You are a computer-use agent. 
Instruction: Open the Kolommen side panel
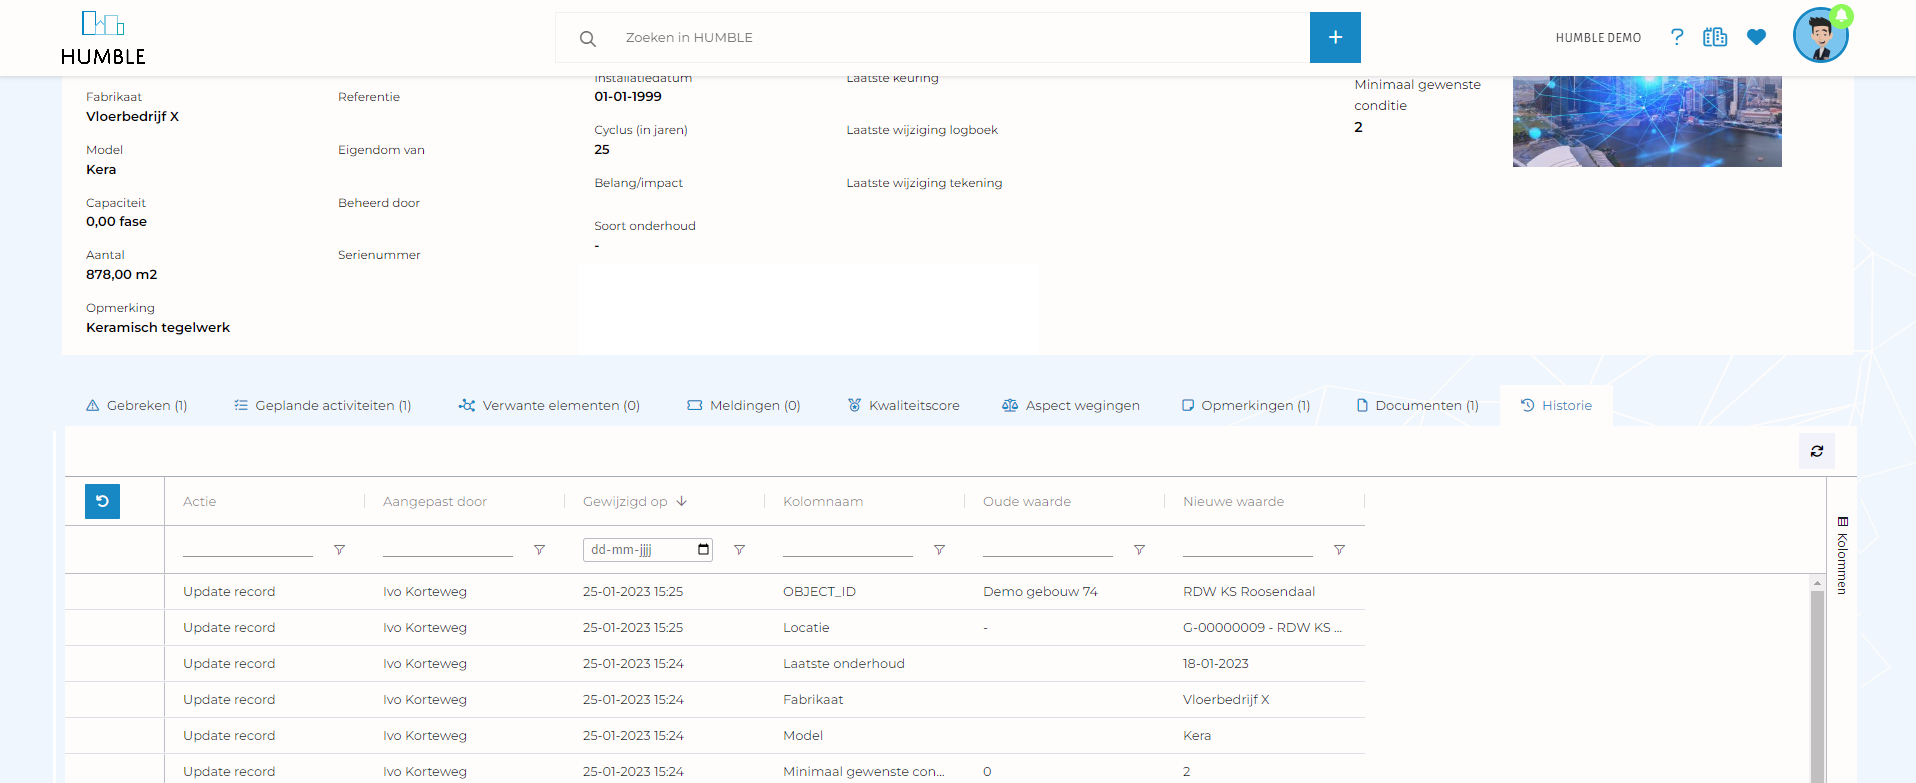(1842, 555)
